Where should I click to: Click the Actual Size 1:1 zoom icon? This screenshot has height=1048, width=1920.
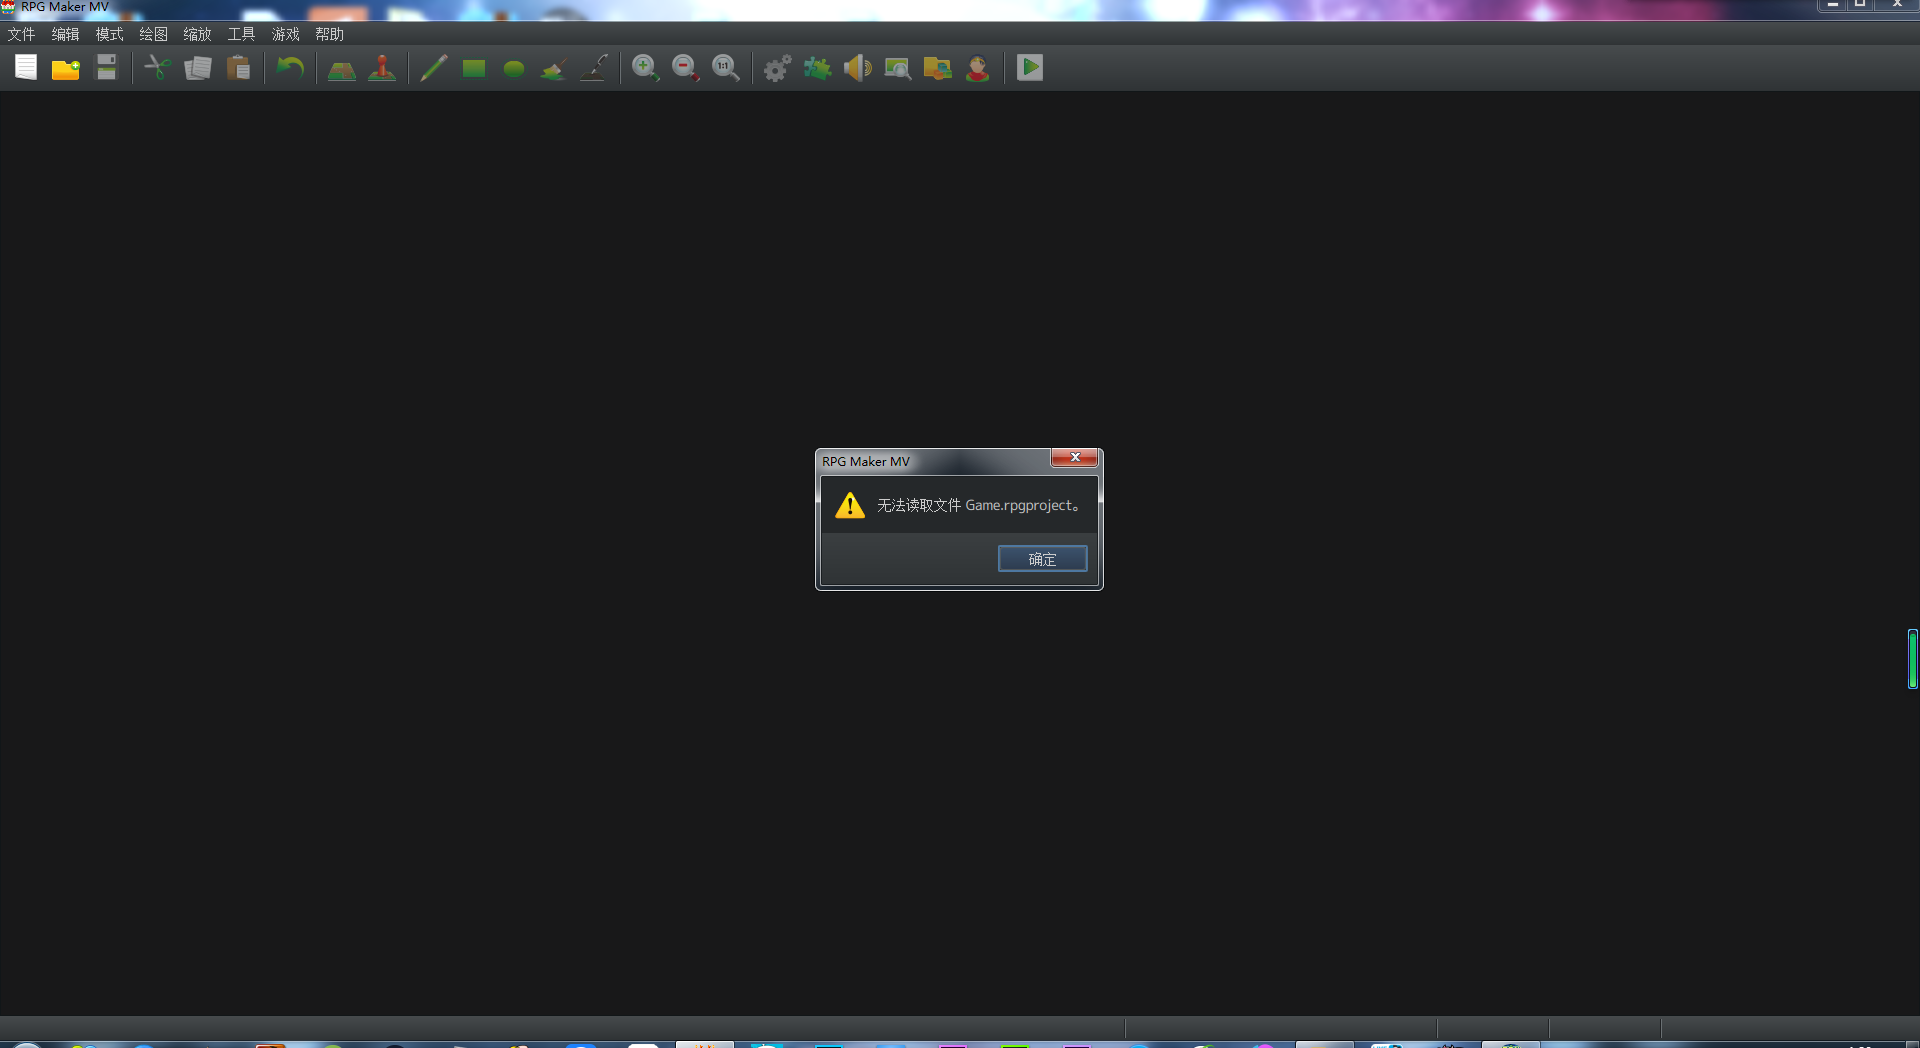click(726, 68)
